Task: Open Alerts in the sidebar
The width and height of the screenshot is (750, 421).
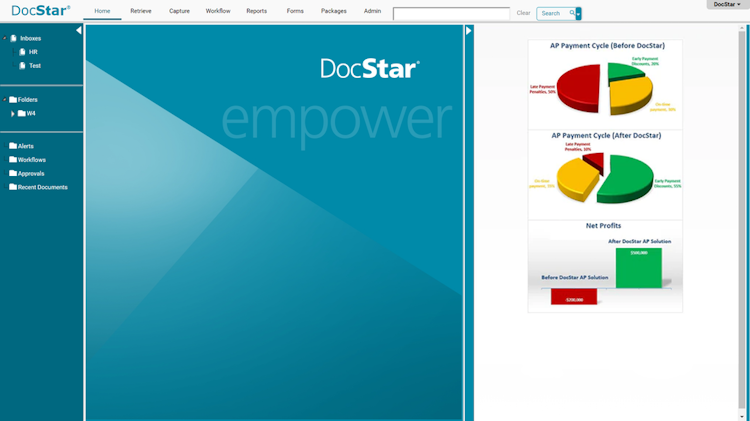Action: tap(26, 146)
